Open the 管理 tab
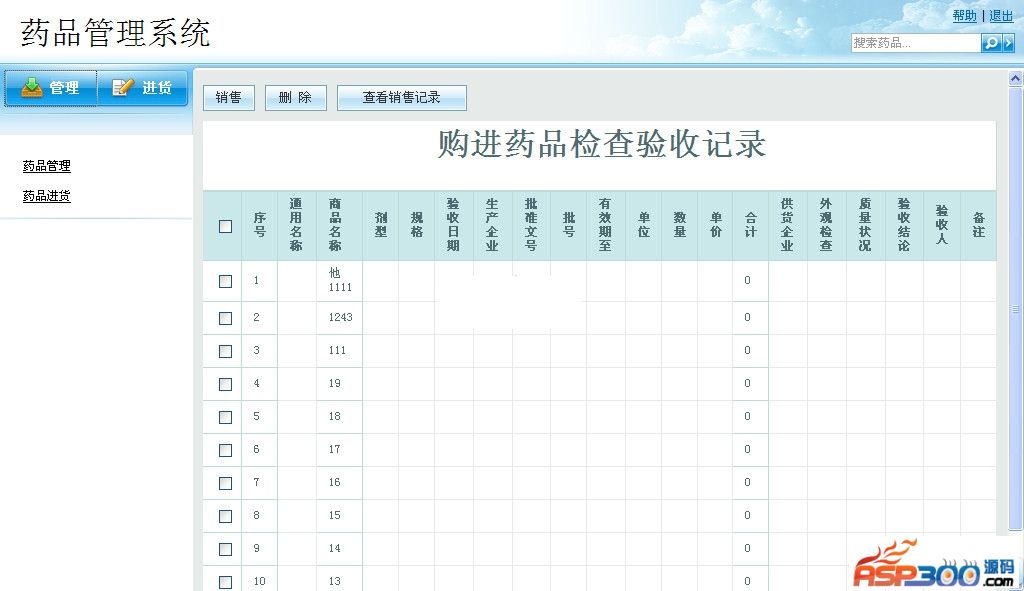The height and width of the screenshot is (591, 1024). pyautogui.click(x=51, y=88)
